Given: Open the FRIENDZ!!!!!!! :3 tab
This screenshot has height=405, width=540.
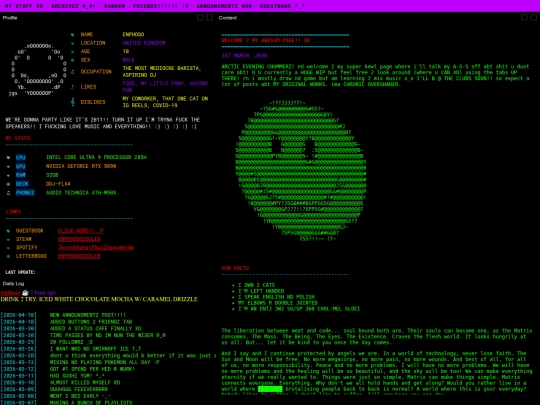Looking at the screenshot, I should pos(160,6).
